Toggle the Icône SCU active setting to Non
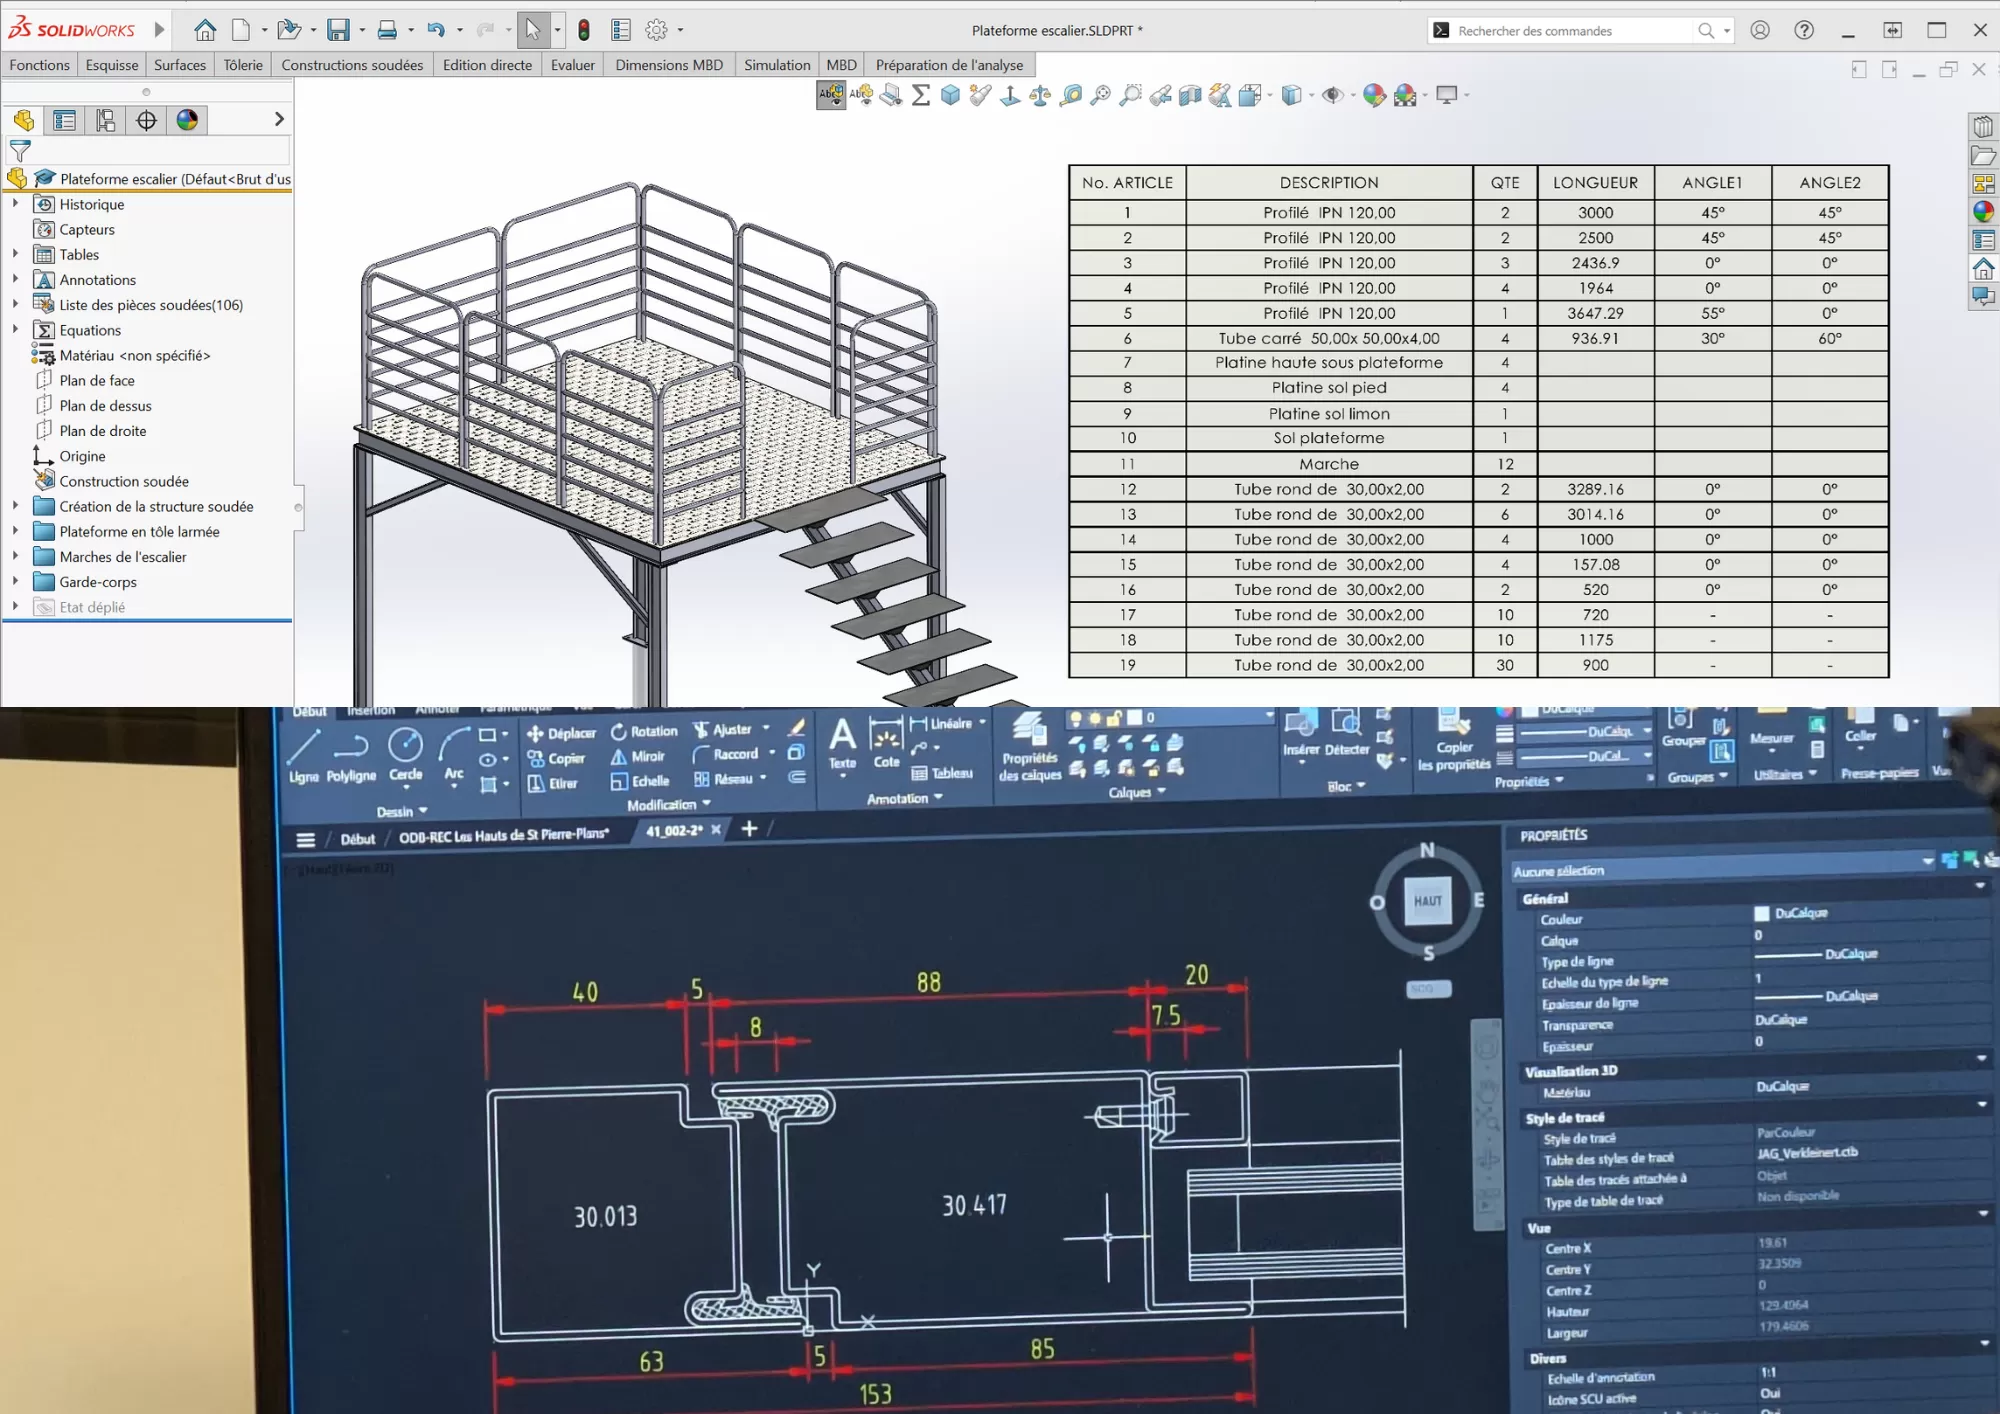2000x1414 pixels. click(x=1770, y=1392)
